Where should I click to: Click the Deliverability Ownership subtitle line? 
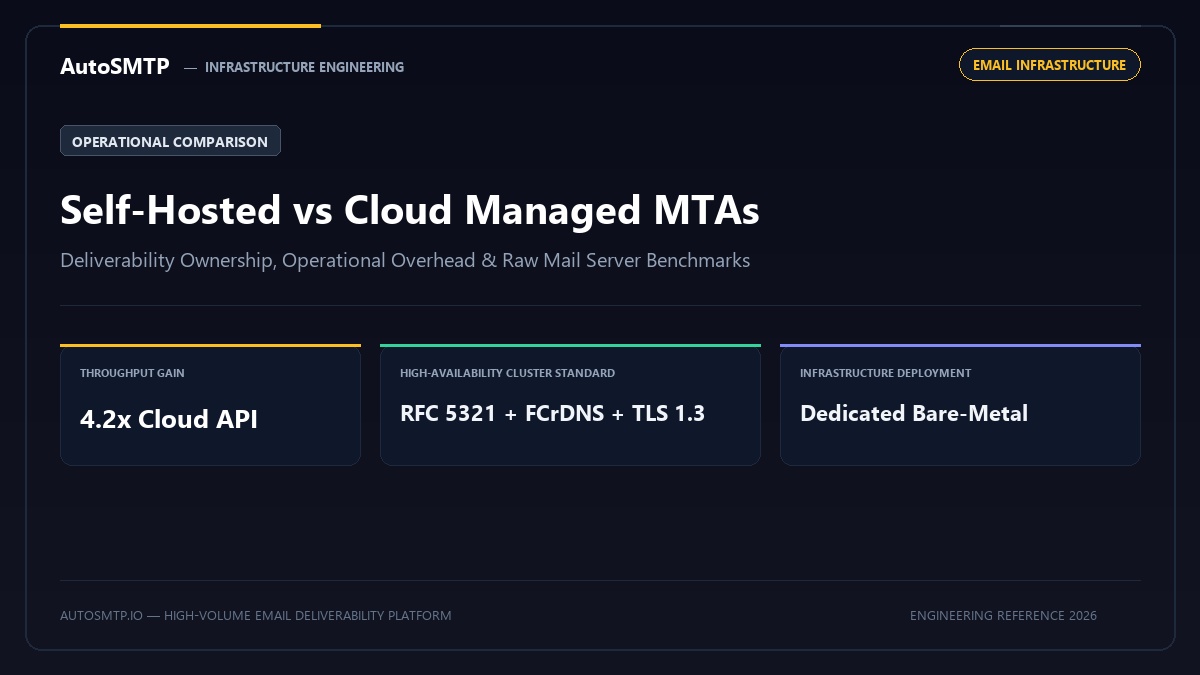pos(405,260)
